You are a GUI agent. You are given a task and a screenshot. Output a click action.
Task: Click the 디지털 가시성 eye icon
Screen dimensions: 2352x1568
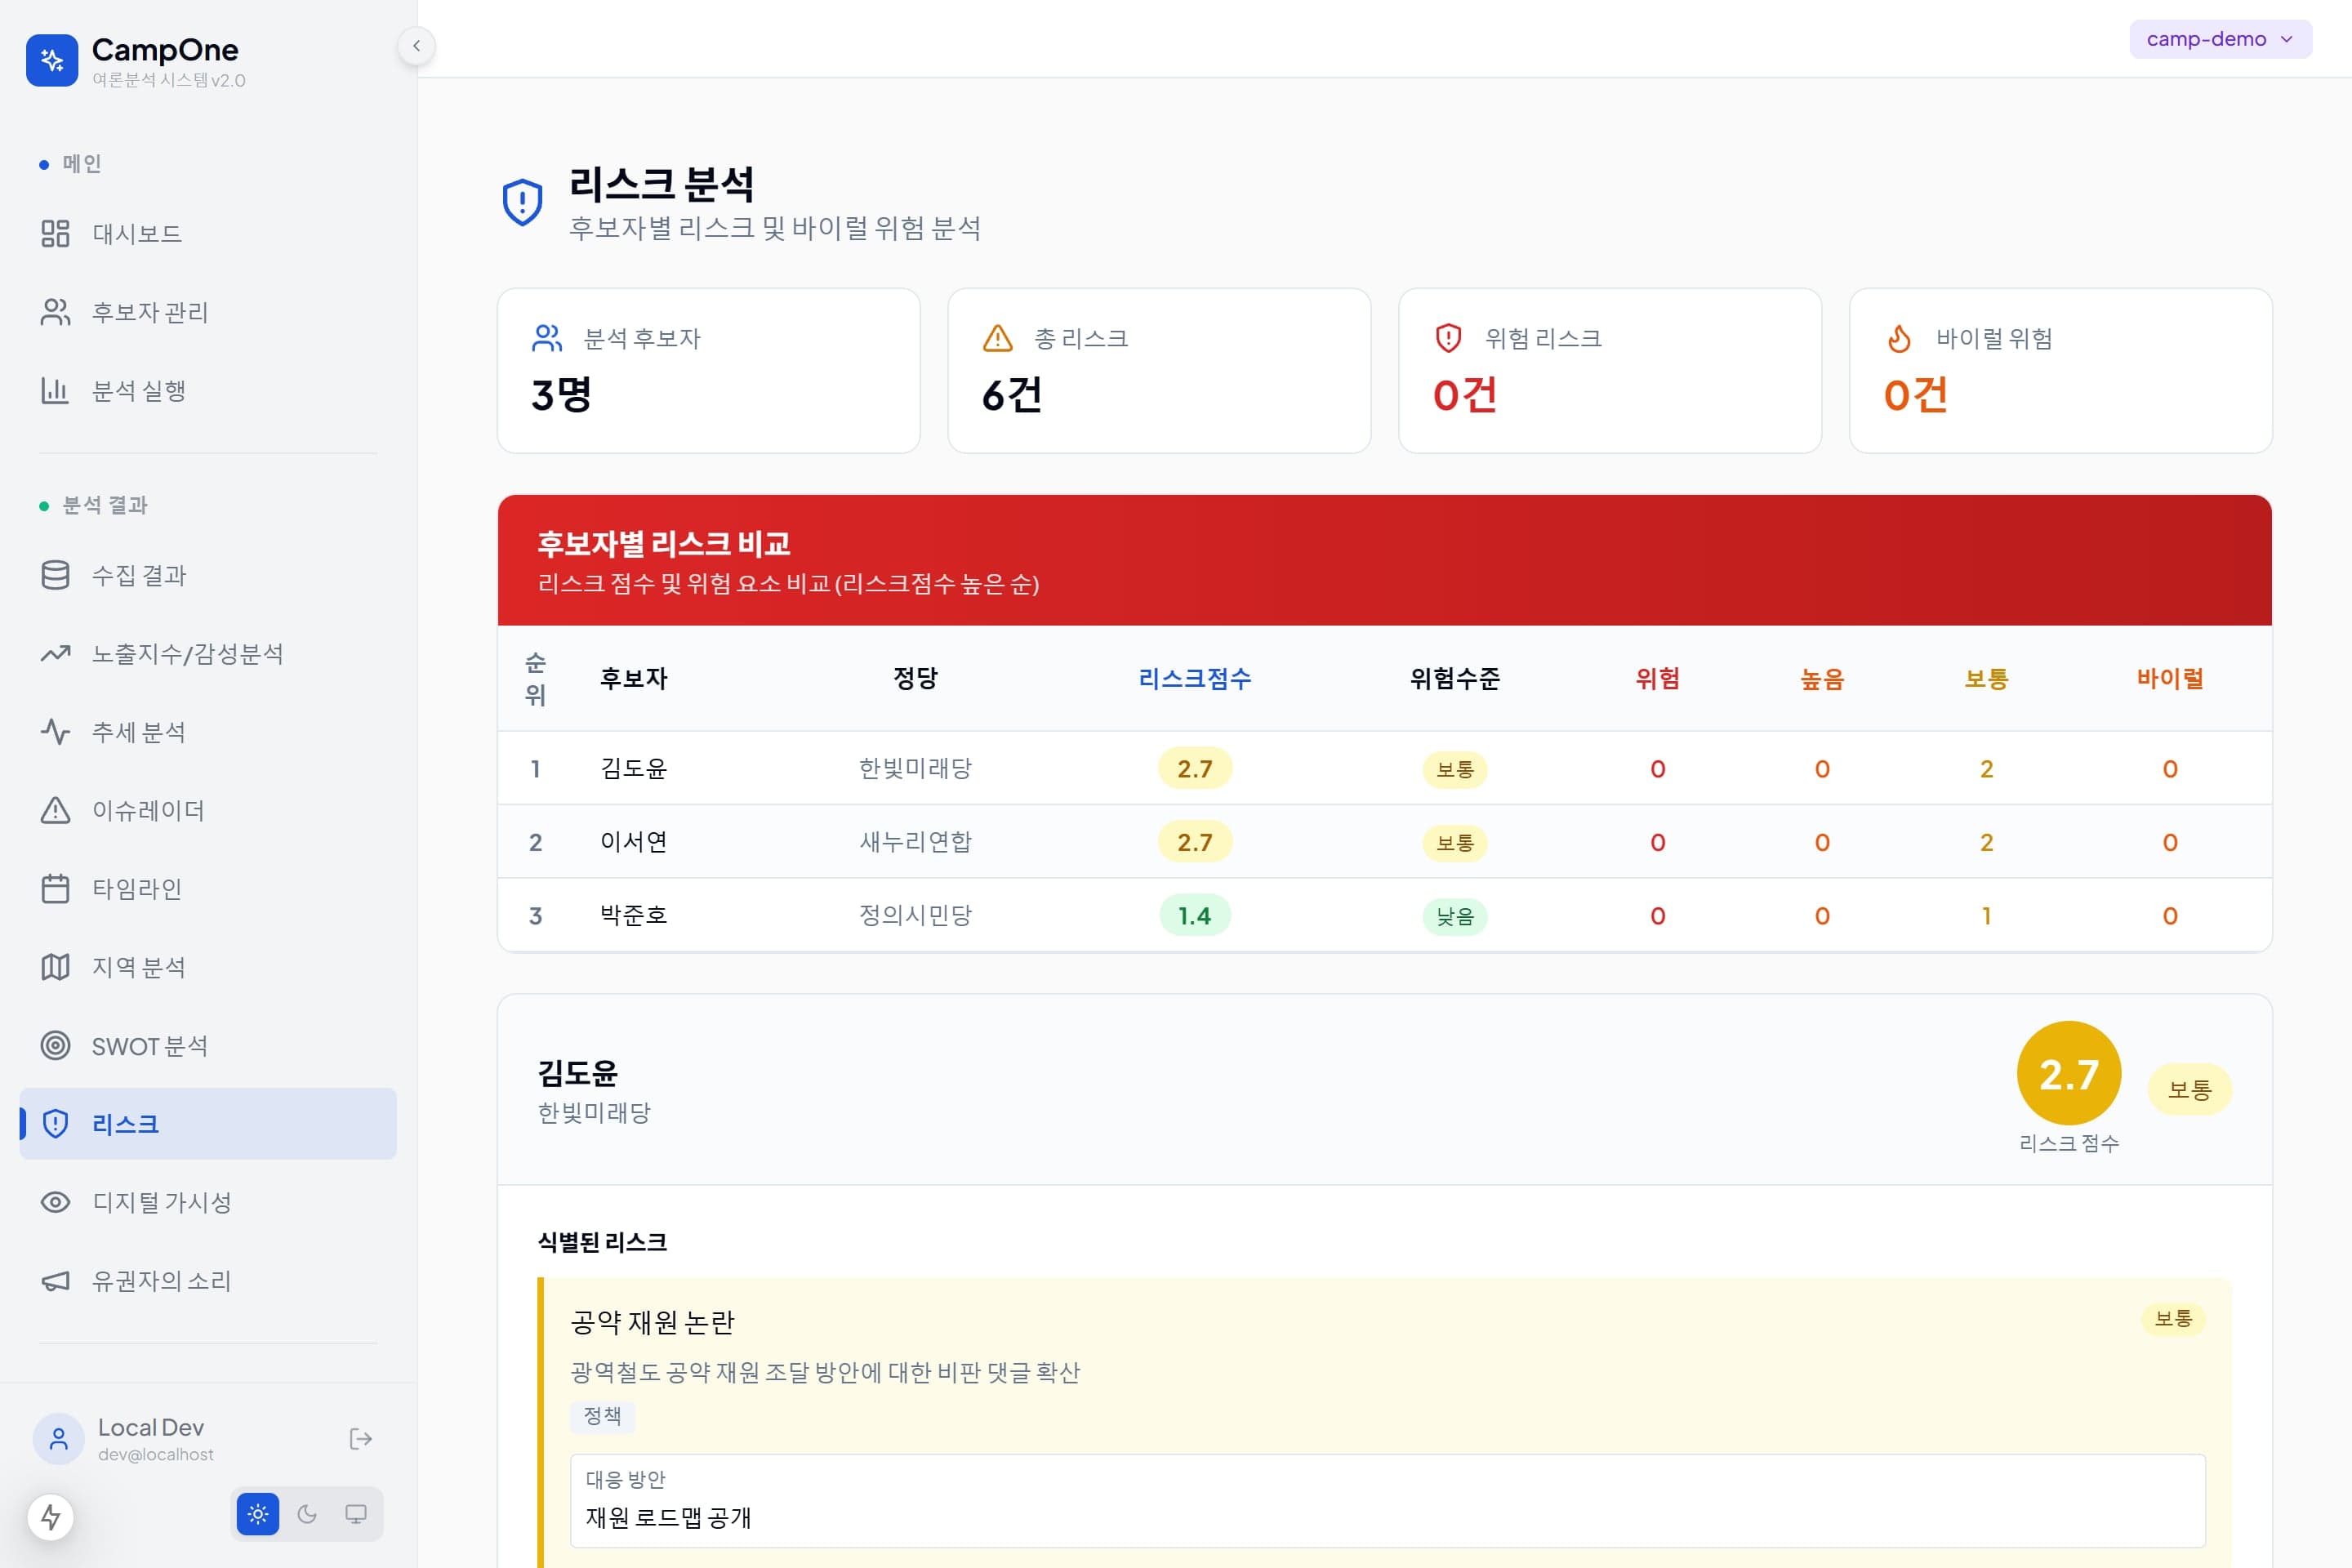click(x=55, y=1202)
